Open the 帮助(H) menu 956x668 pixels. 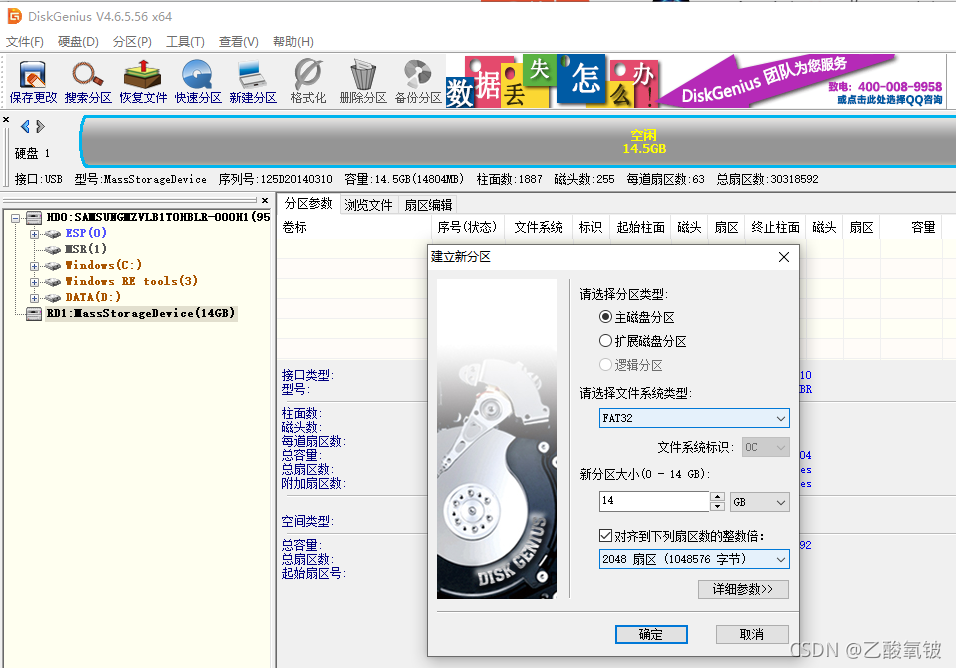[293, 41]
